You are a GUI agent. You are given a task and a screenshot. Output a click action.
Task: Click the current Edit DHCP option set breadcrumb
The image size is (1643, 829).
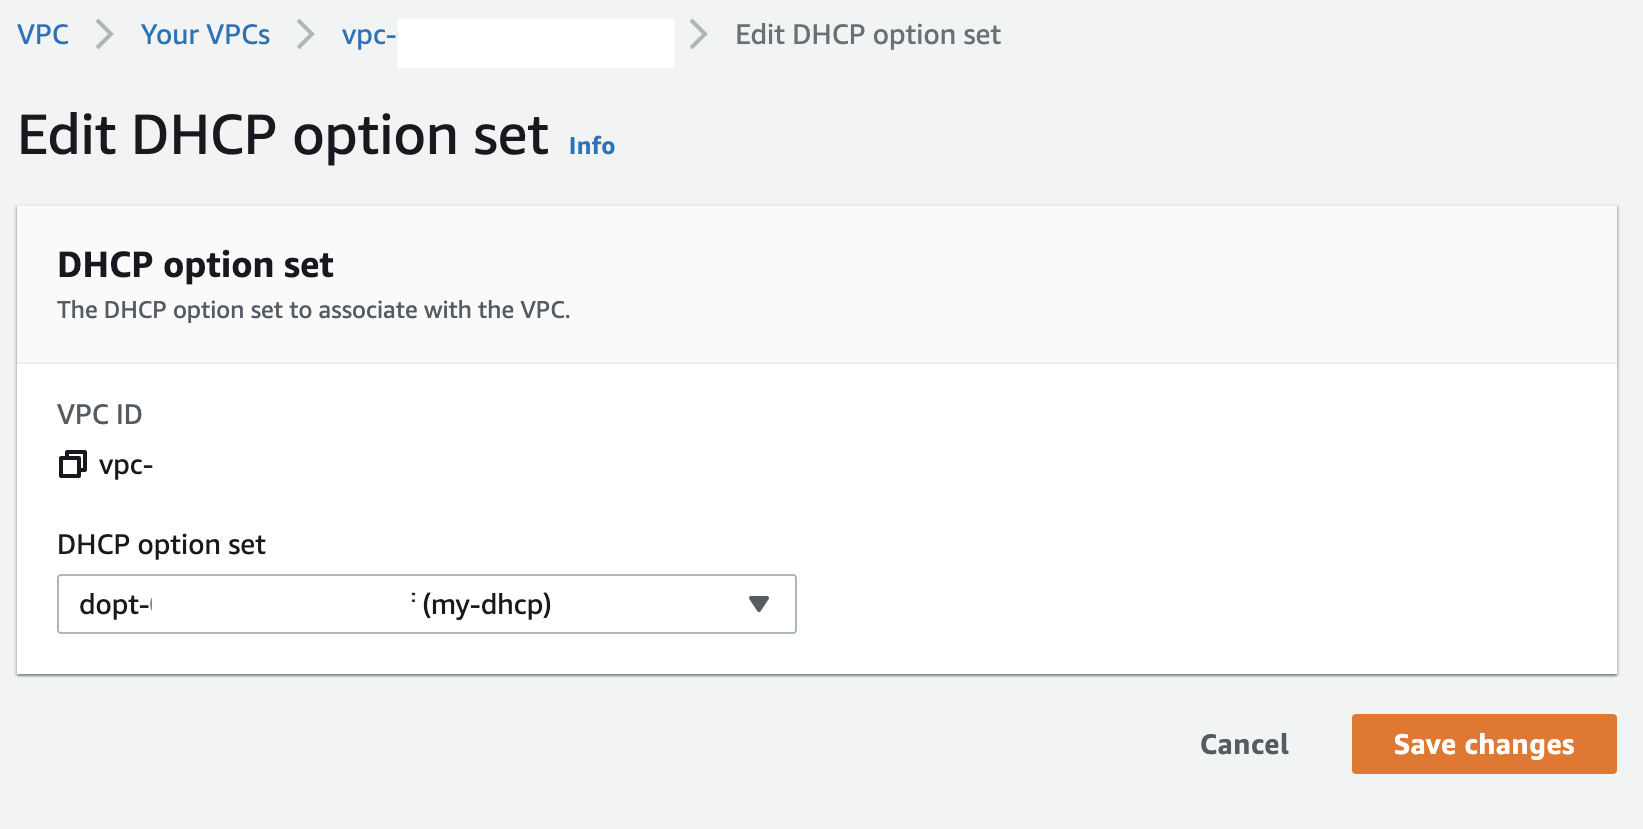pyautogui.click(x=868, y=35)
